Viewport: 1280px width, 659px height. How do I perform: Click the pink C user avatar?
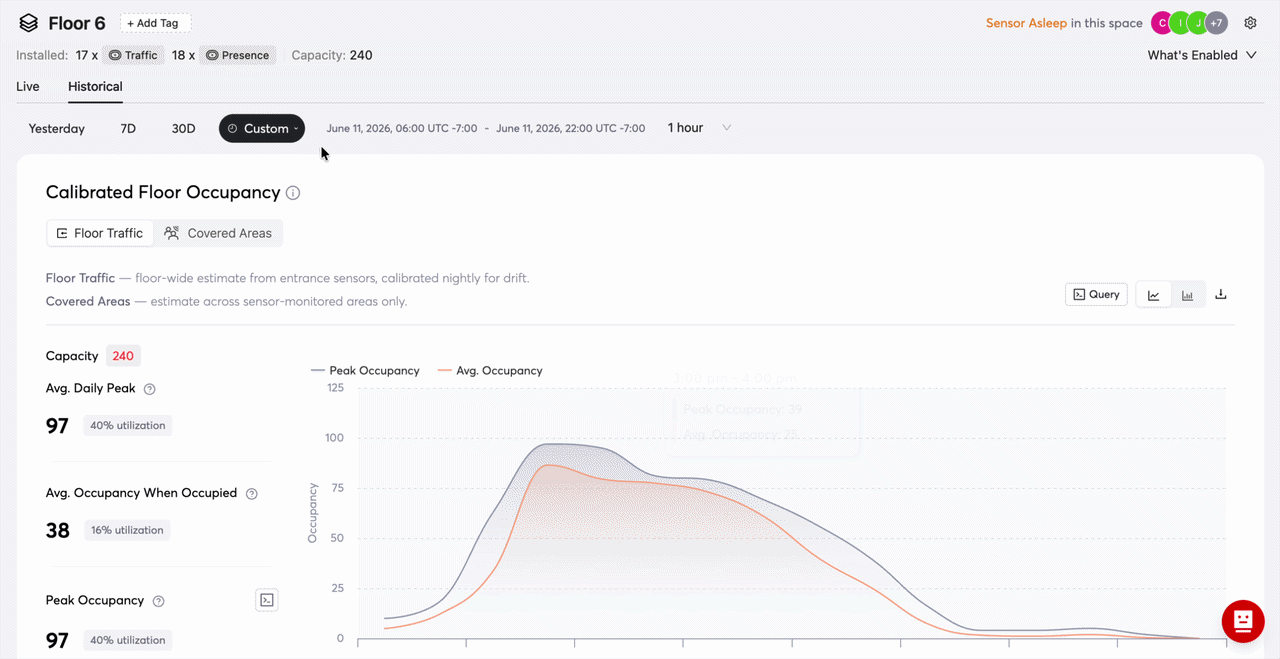tap(1162, 23)
